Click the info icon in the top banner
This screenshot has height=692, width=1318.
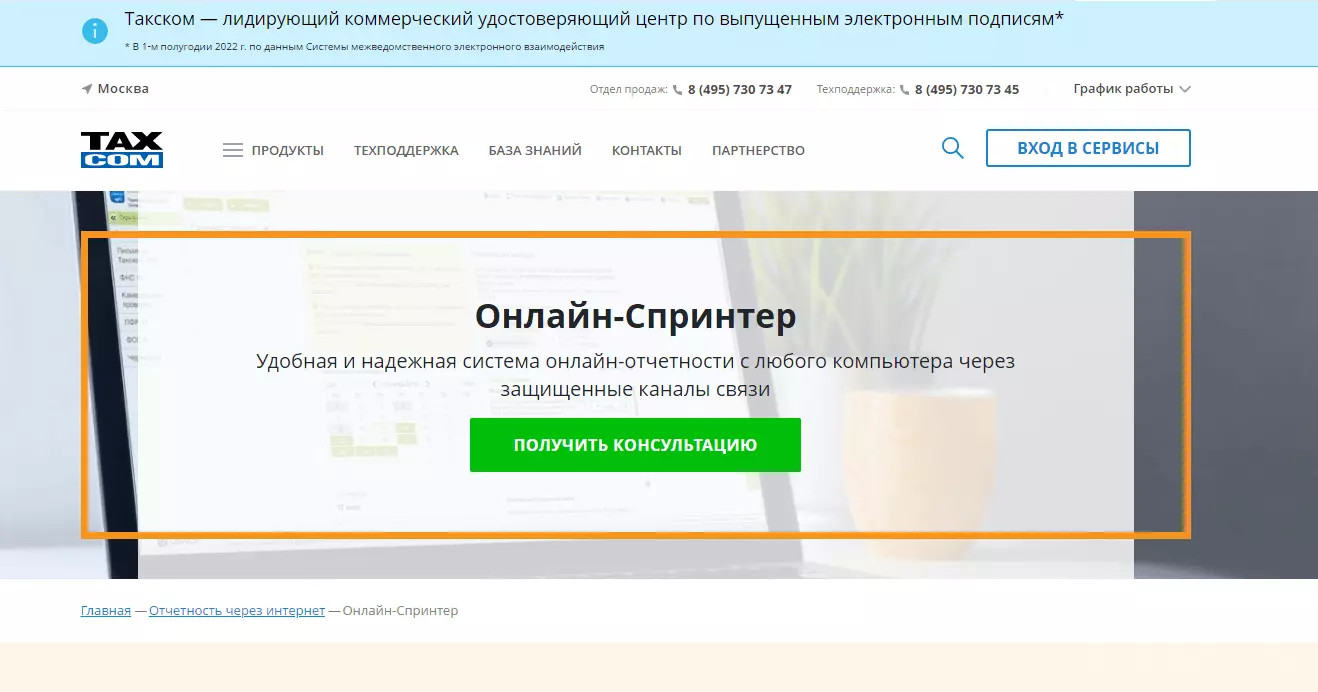(x=94, y=31)
